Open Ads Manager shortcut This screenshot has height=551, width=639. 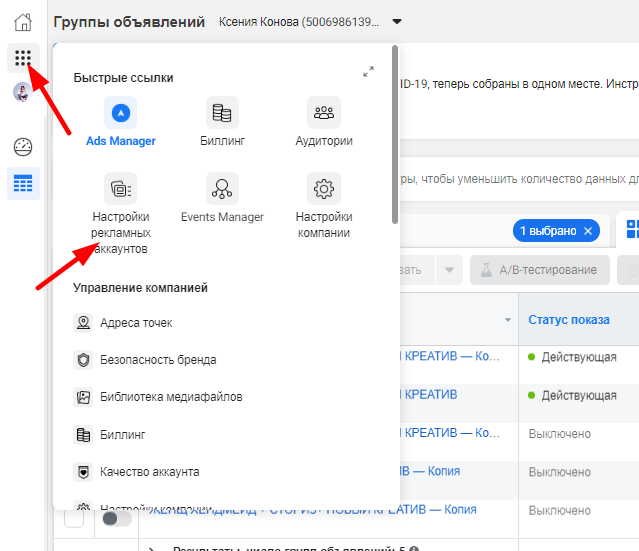click(x=121, y=121)
